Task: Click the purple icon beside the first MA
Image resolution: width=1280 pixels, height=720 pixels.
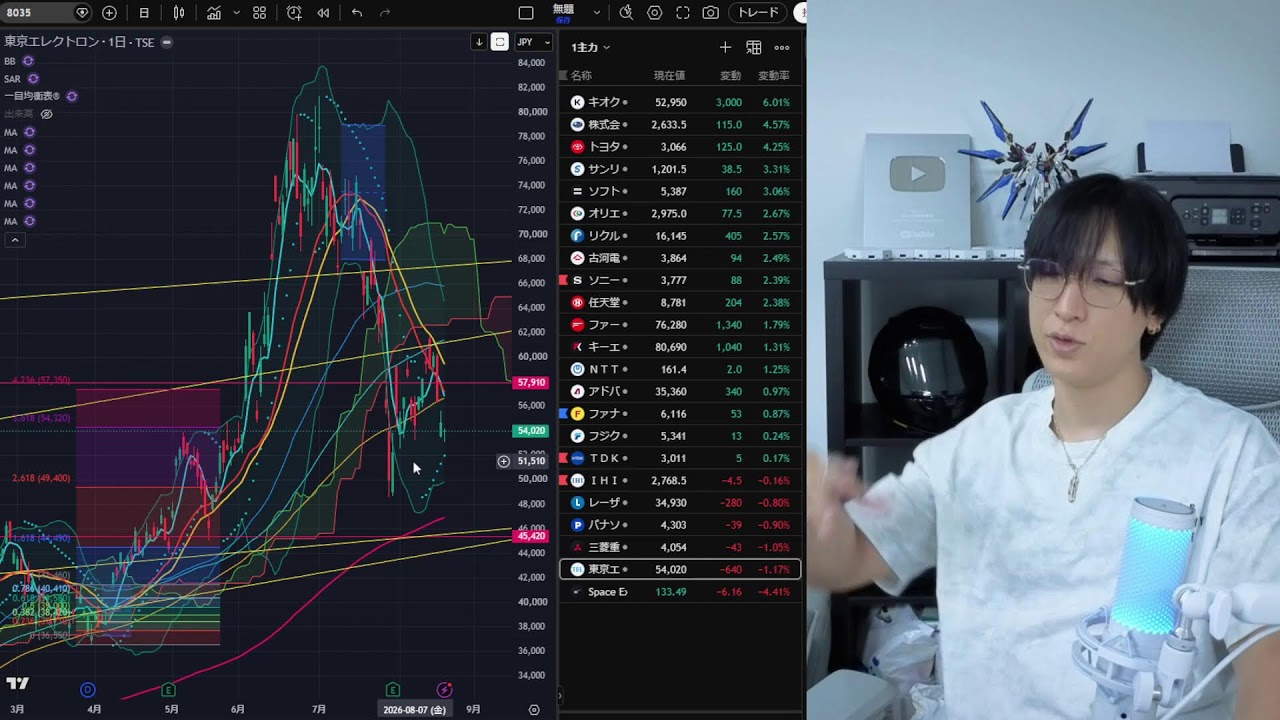Action: (29, 132)
